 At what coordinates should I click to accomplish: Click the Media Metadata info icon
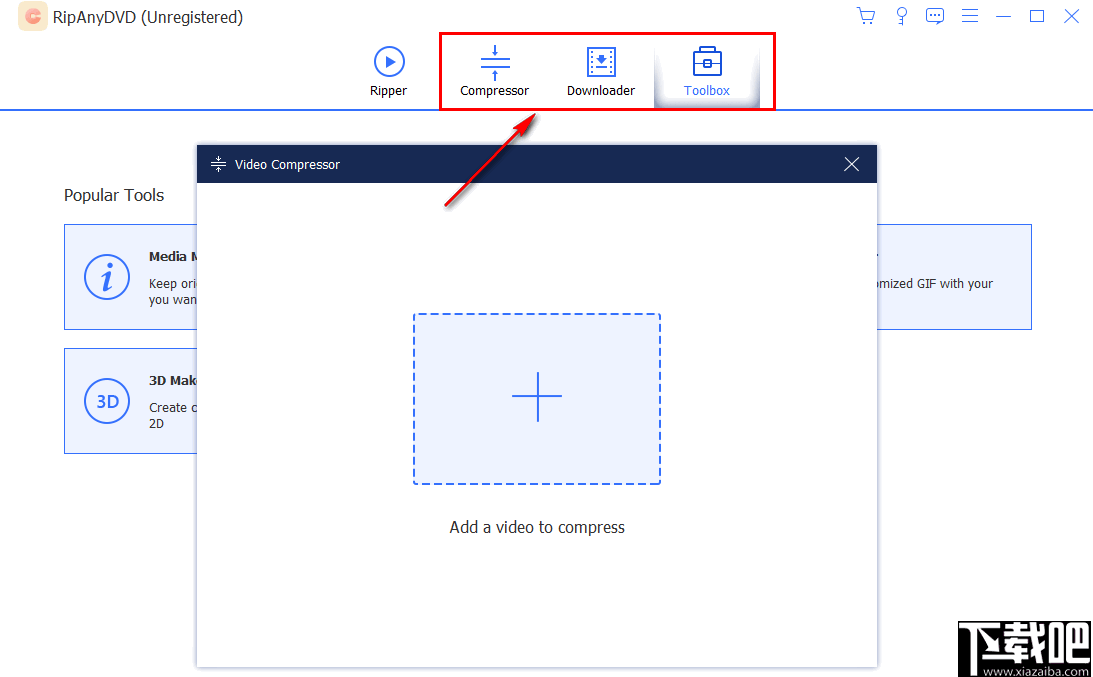pyautogui.click(x=107, y=277)
